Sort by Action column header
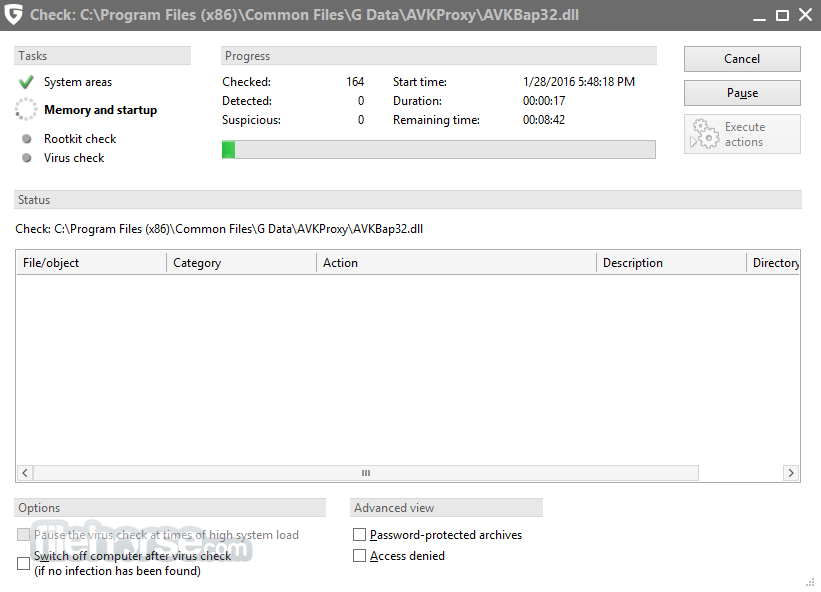This screenshot has height=592, width=821. (457, 263)
